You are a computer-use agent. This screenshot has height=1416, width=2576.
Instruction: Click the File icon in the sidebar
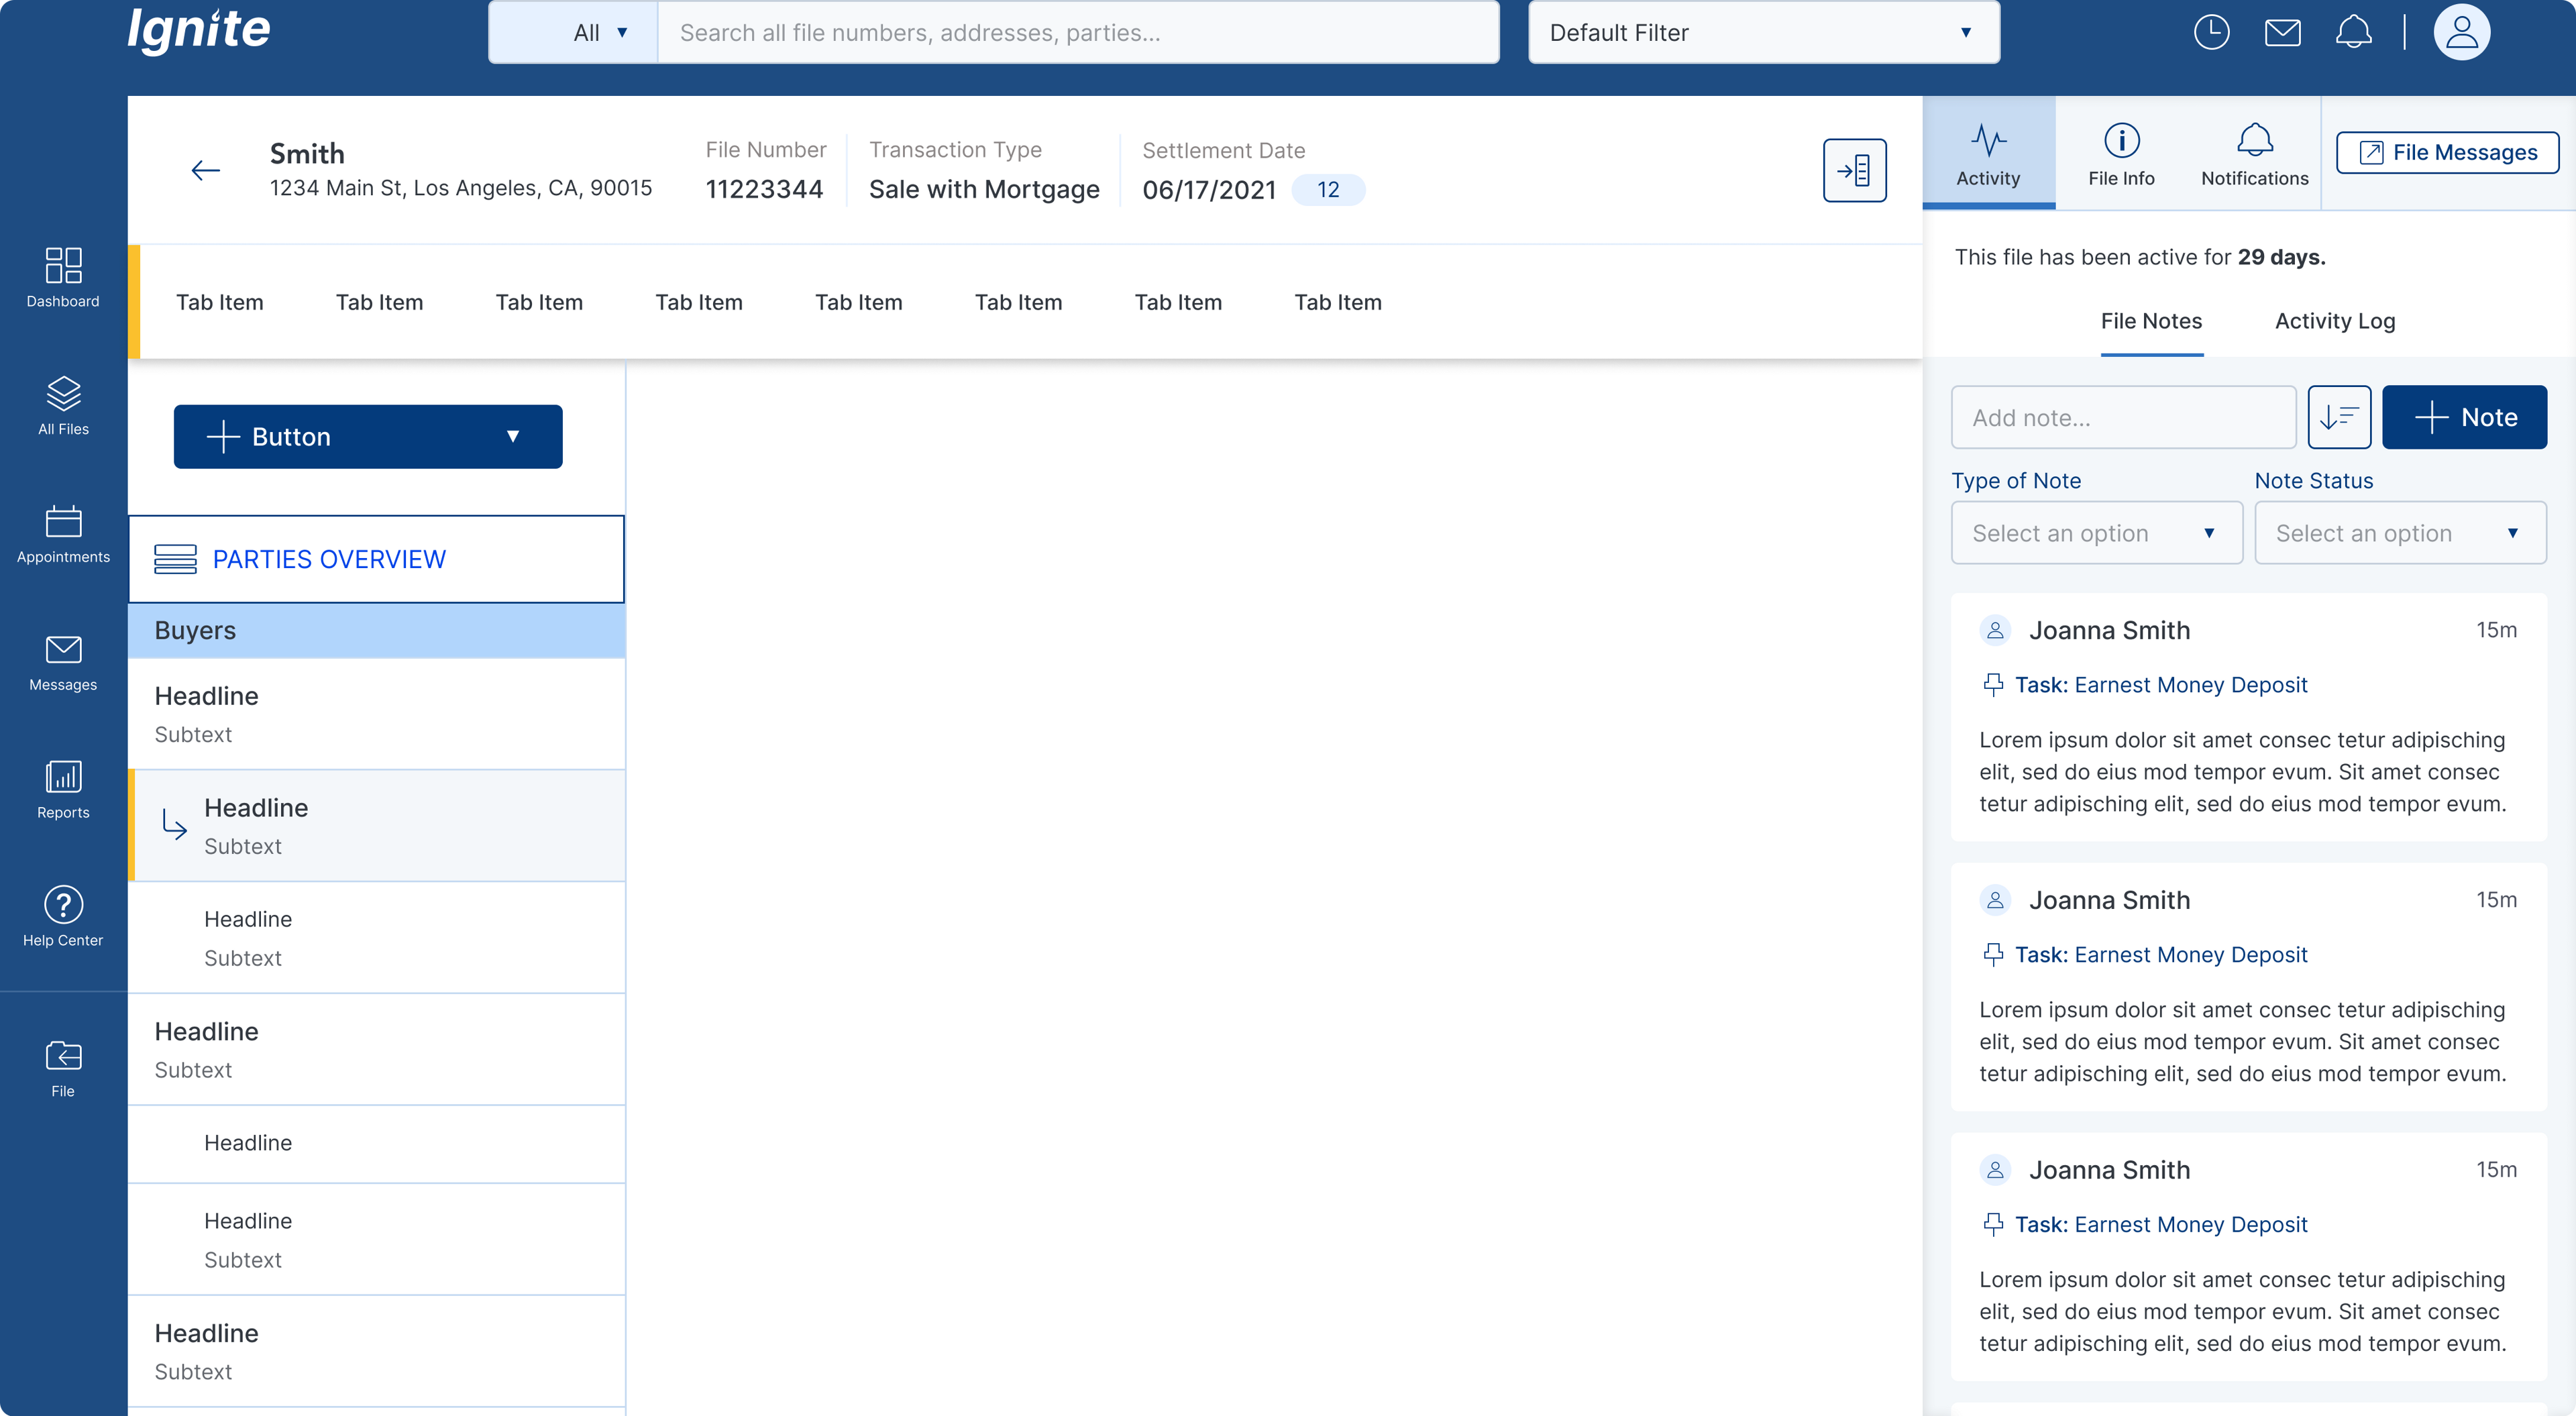click(x=63, y=1068)
